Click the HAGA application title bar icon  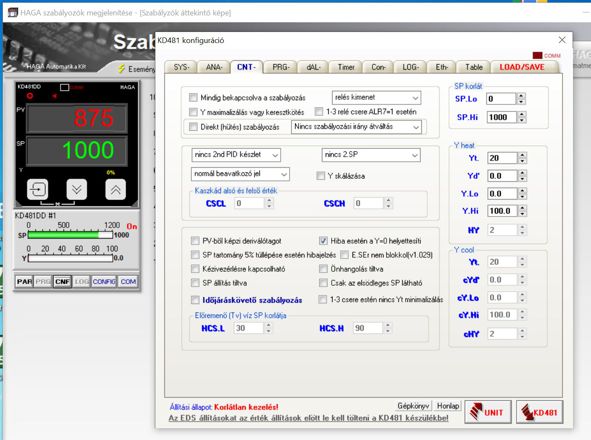[13, 12]
